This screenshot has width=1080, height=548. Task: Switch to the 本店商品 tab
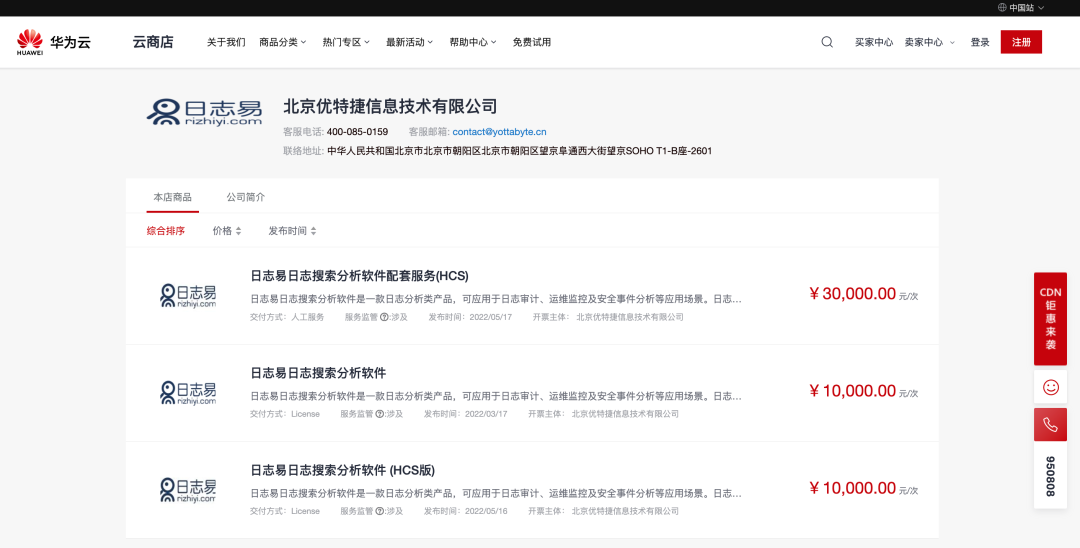tap(172, 197)
